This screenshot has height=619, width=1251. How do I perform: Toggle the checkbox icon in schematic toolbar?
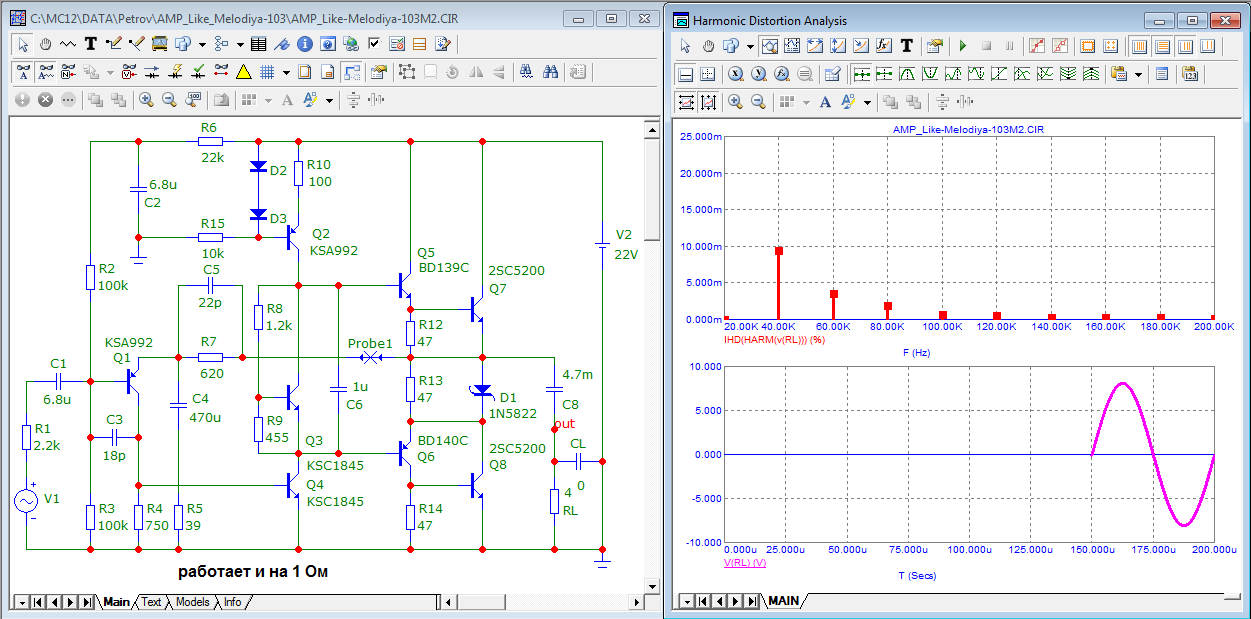click(x=374, y=44)
